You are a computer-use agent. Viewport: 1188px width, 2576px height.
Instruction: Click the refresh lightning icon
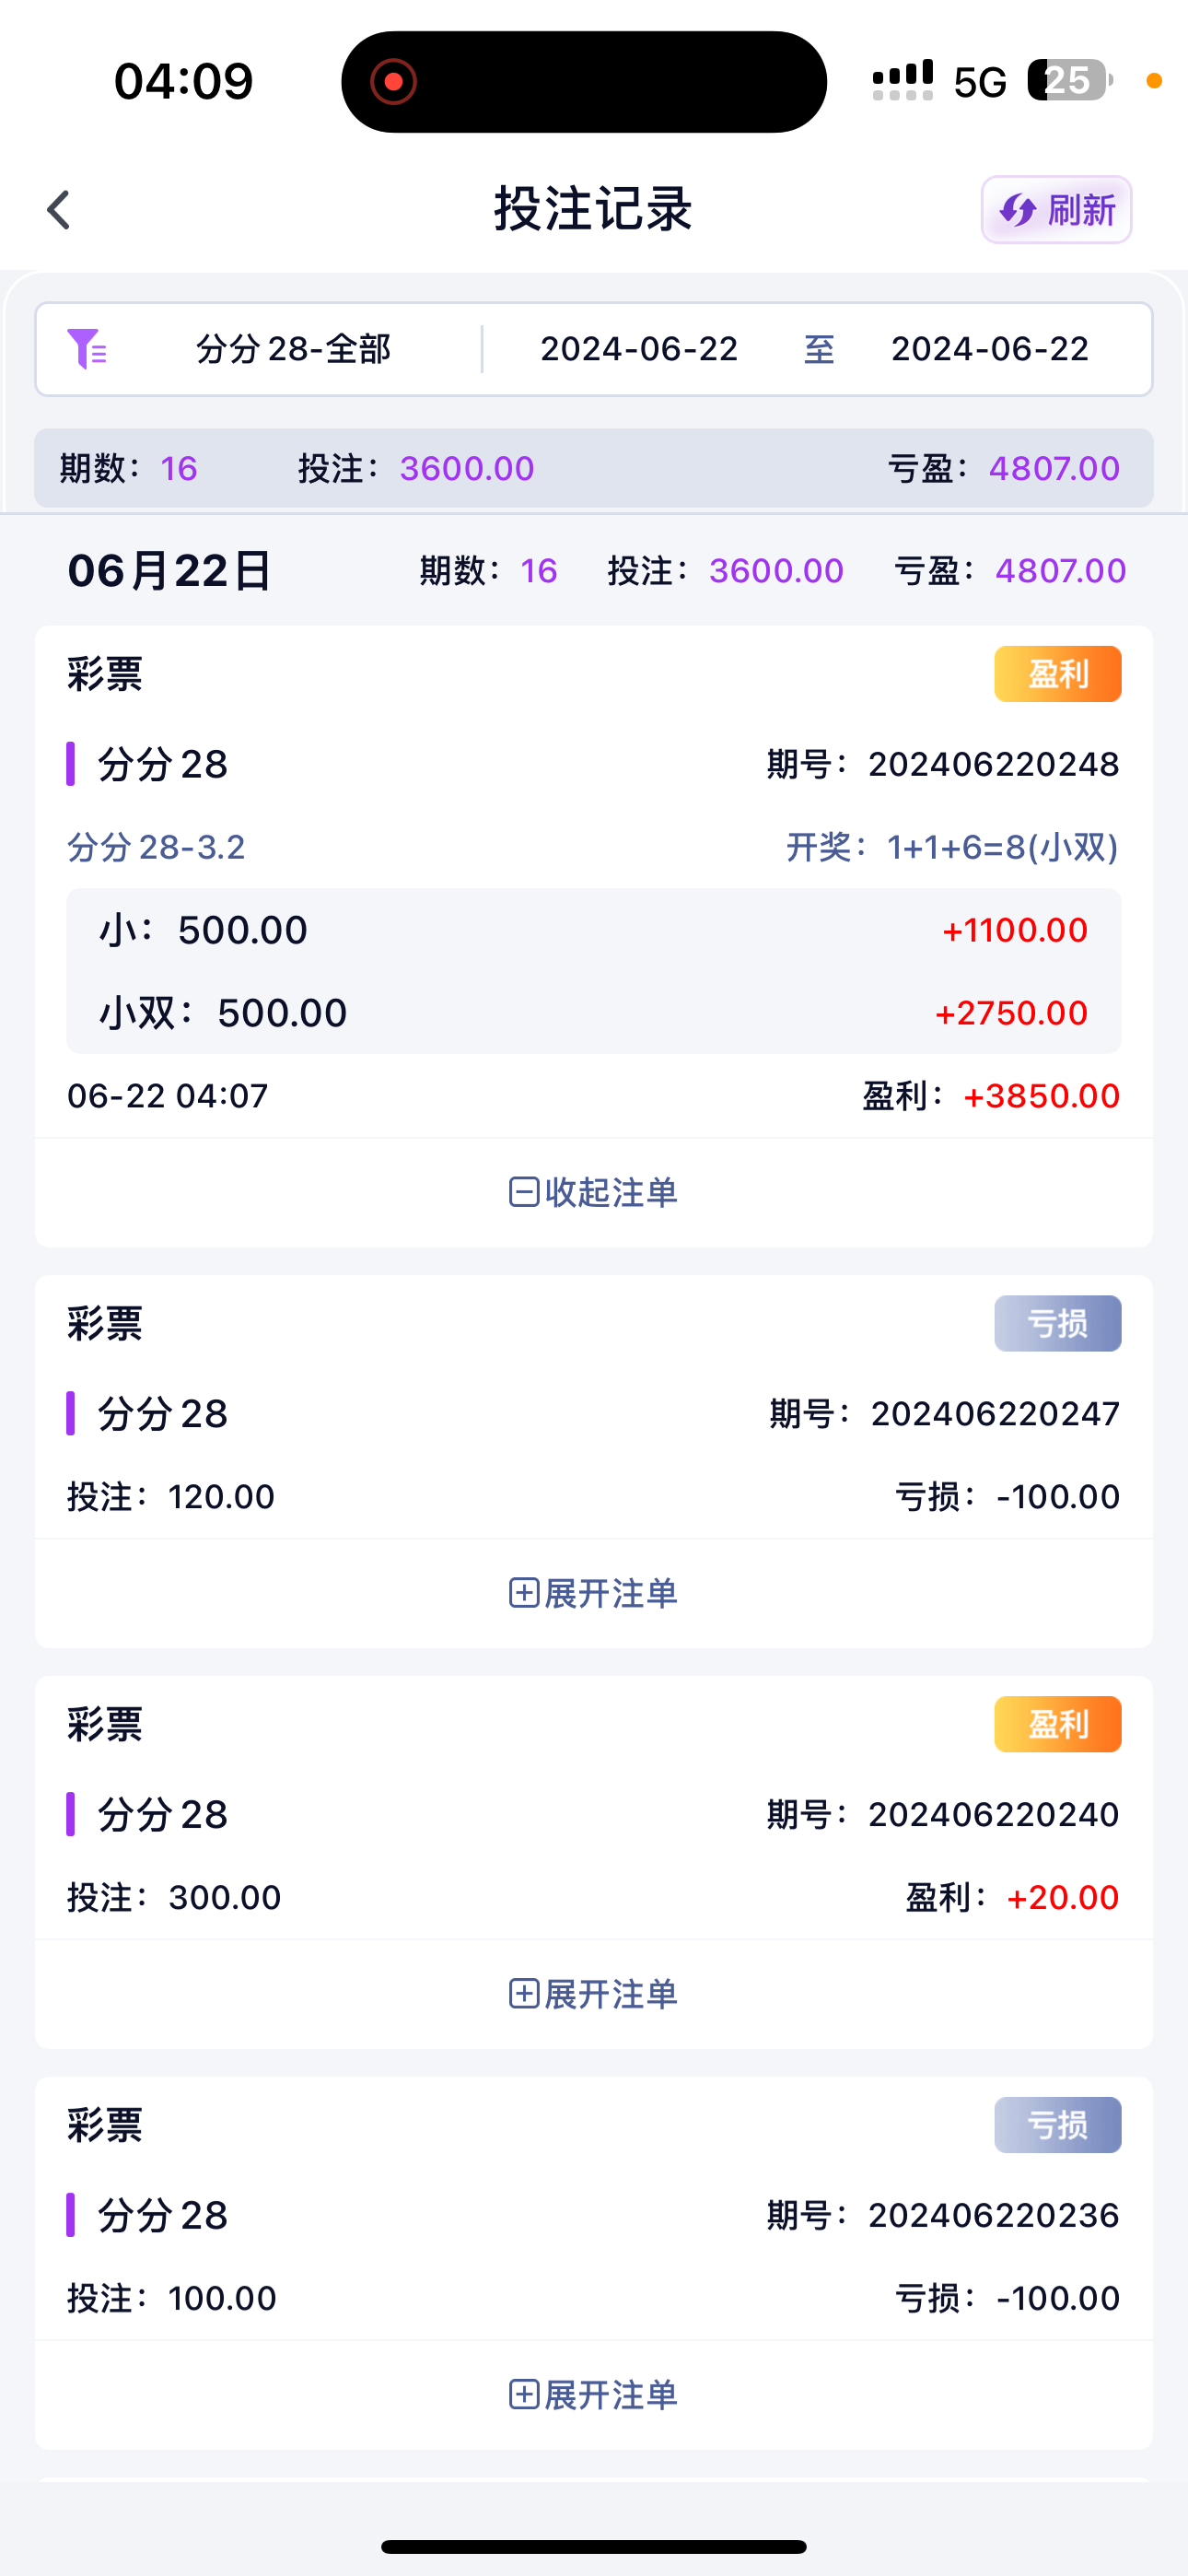[1018, 210]
